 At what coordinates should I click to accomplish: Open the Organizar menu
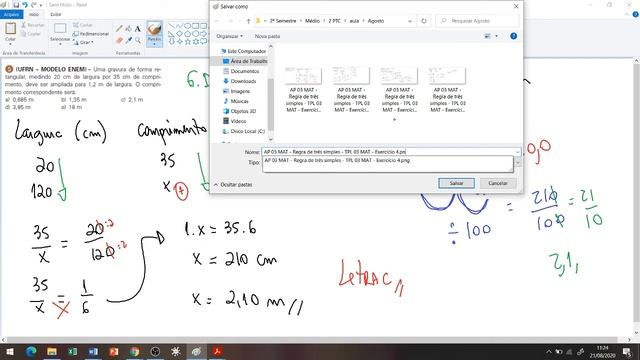coord(229,36)
